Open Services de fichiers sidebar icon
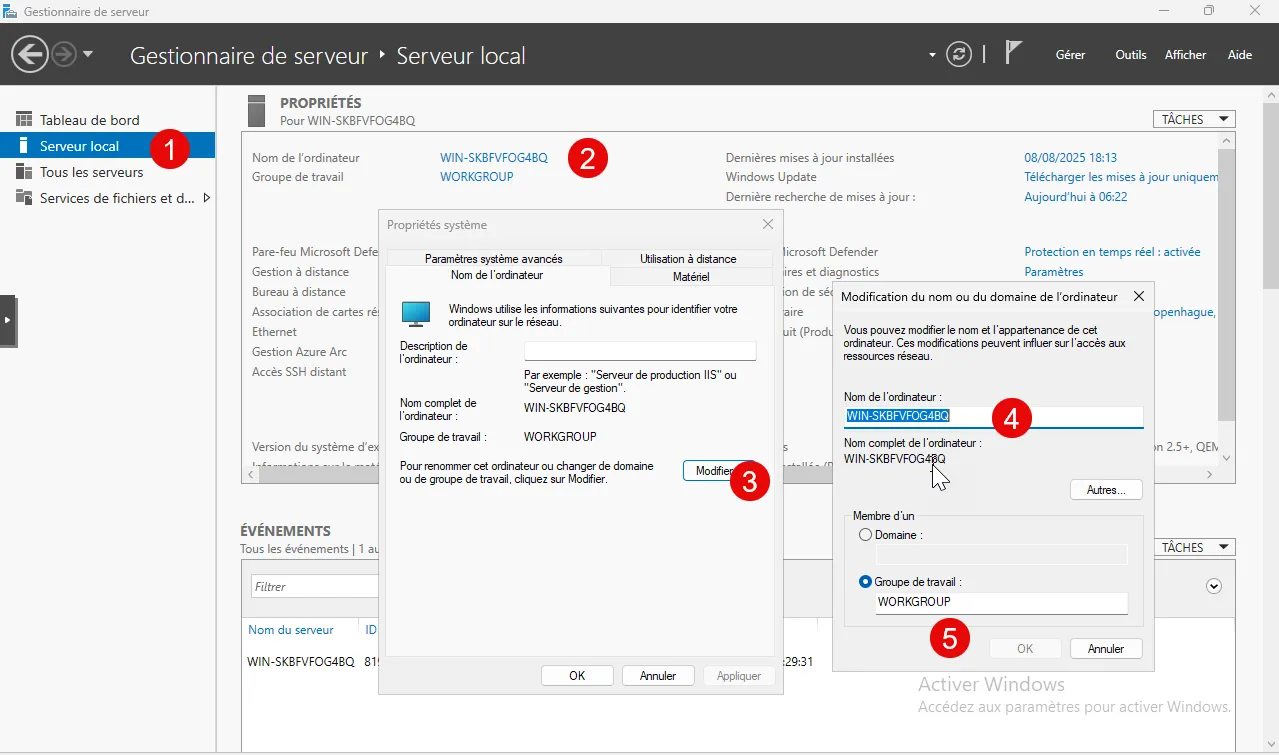 24,198
